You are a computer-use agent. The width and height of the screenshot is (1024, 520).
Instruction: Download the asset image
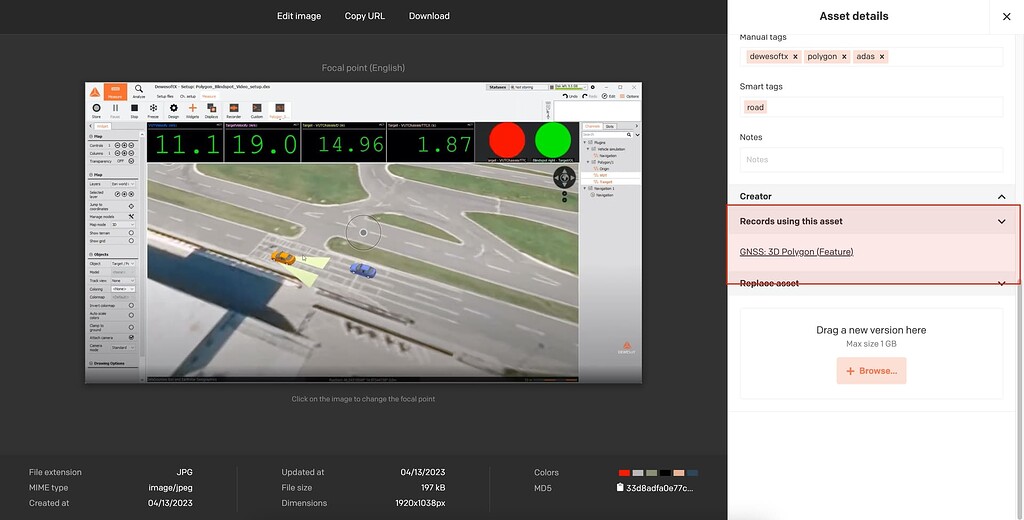coord(429,16)
